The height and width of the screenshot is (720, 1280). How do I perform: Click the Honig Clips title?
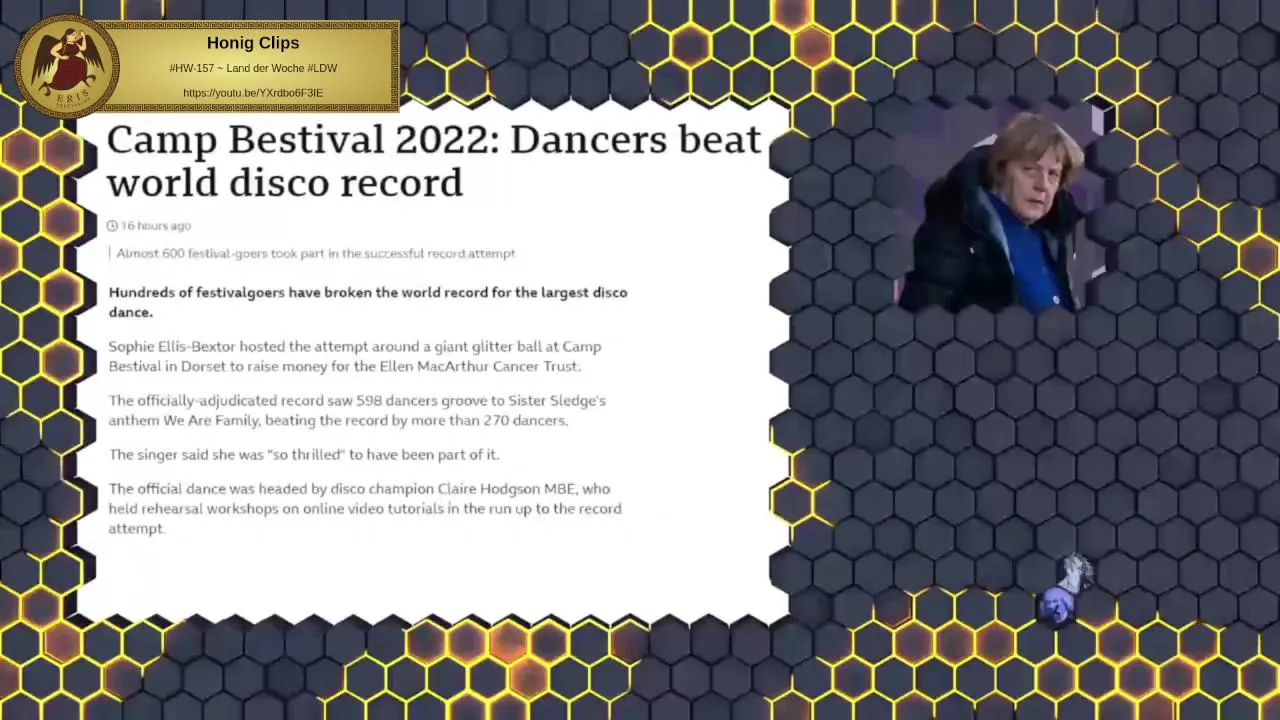[253, 43]
